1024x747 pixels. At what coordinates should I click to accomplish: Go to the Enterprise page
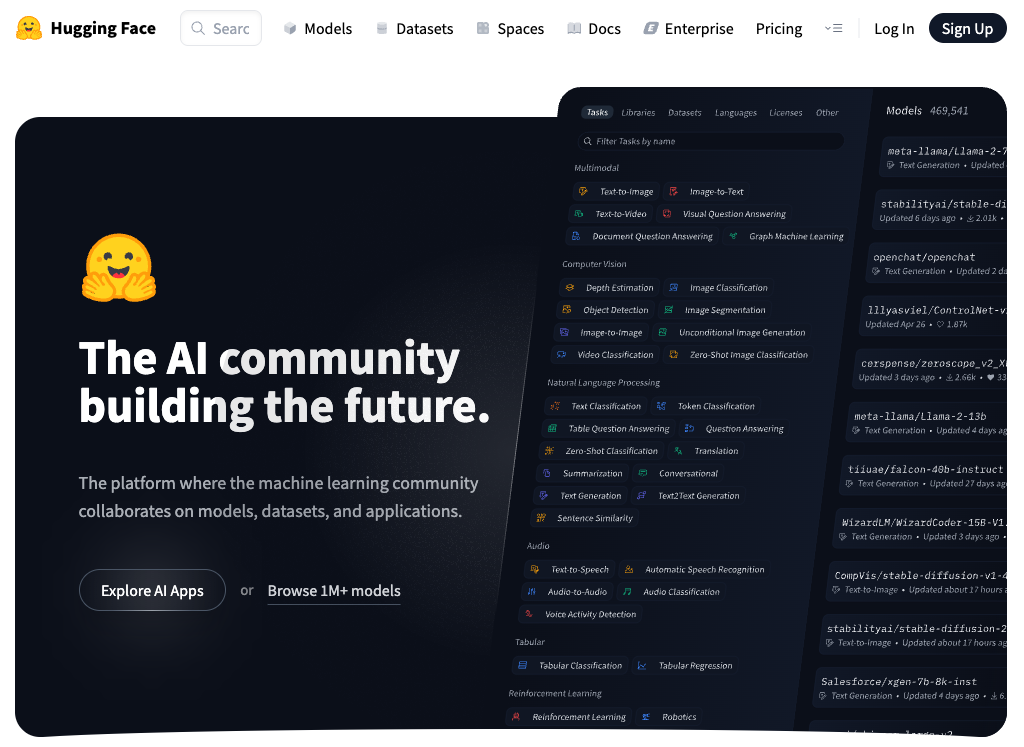(689, 29)
